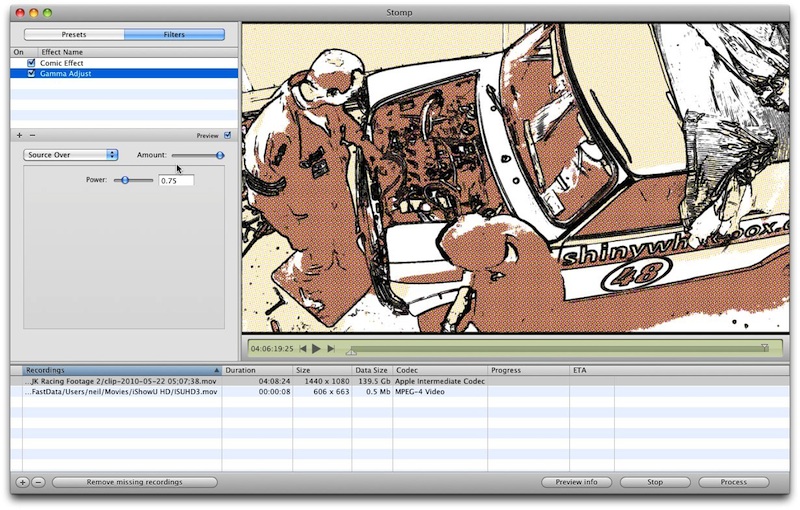Step forward one frame in the preview
This screenshot has height=510, width=800.
click(x=331, y=349)
